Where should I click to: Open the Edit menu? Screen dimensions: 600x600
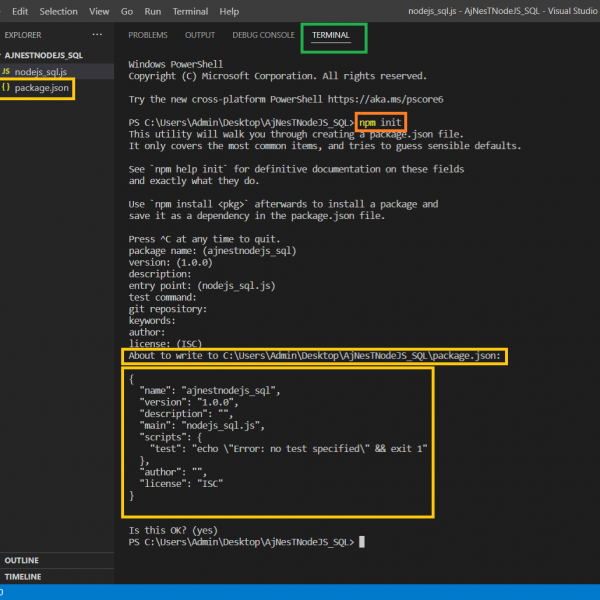pos(20,11)
